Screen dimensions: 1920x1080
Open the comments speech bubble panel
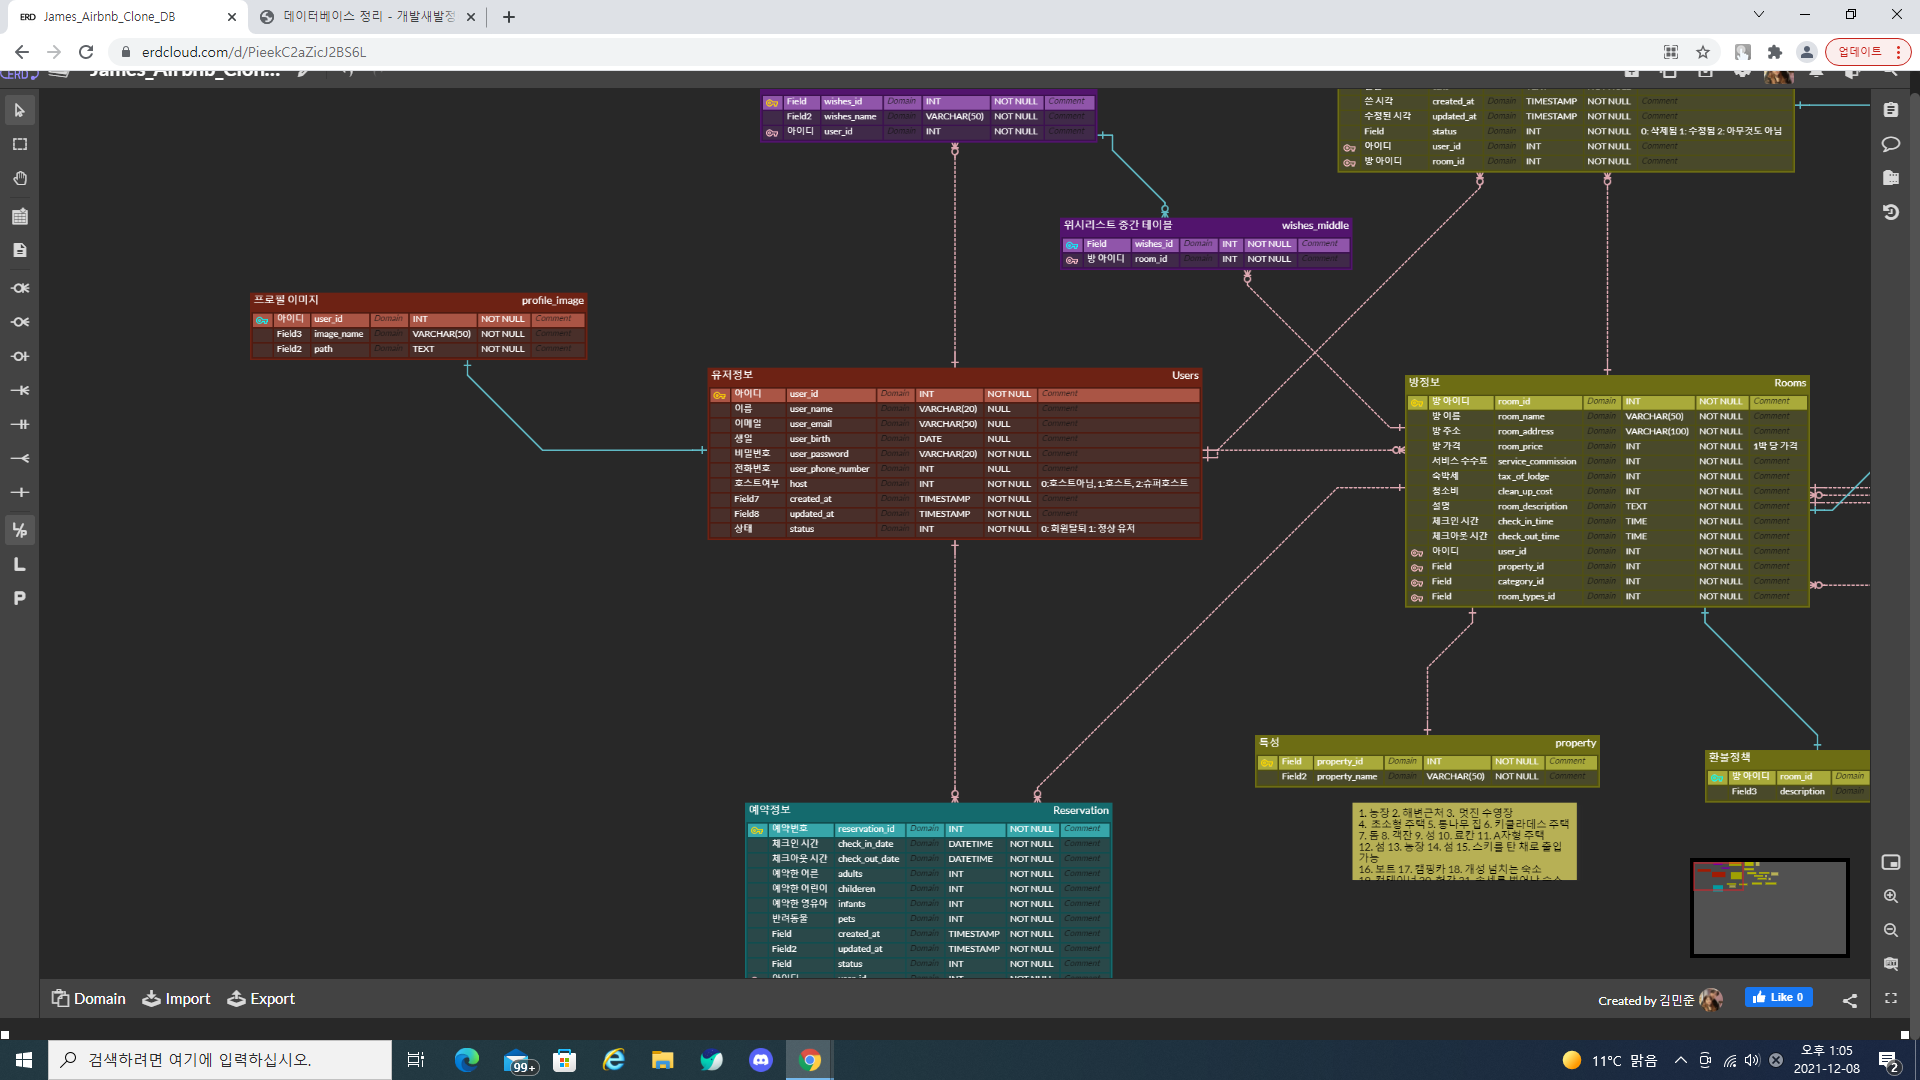tap(1890, 144)
